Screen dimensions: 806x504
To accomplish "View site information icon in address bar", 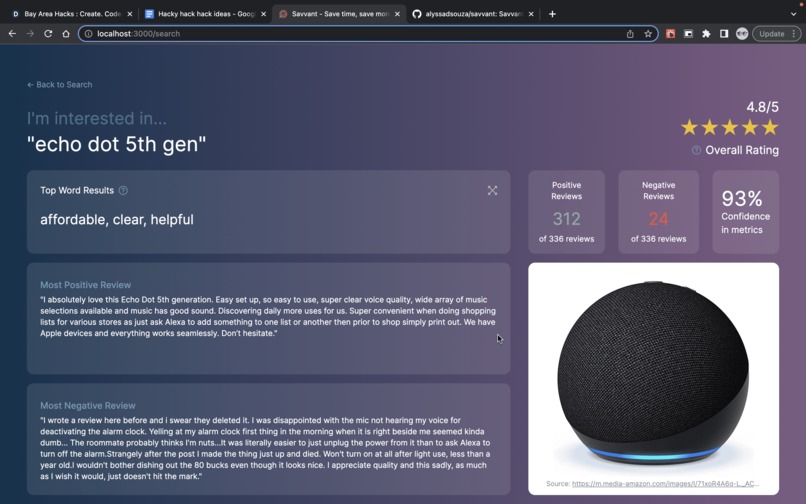I will pyautogui.click(x=88, y=33).
